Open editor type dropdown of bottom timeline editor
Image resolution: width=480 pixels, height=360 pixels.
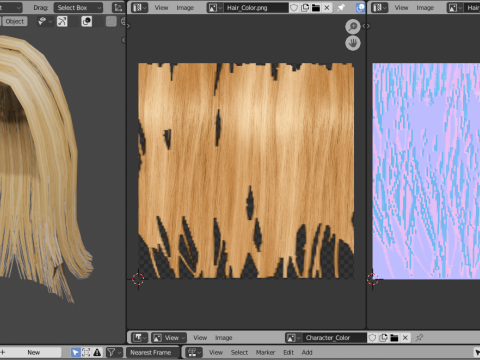tap(194, 352)
